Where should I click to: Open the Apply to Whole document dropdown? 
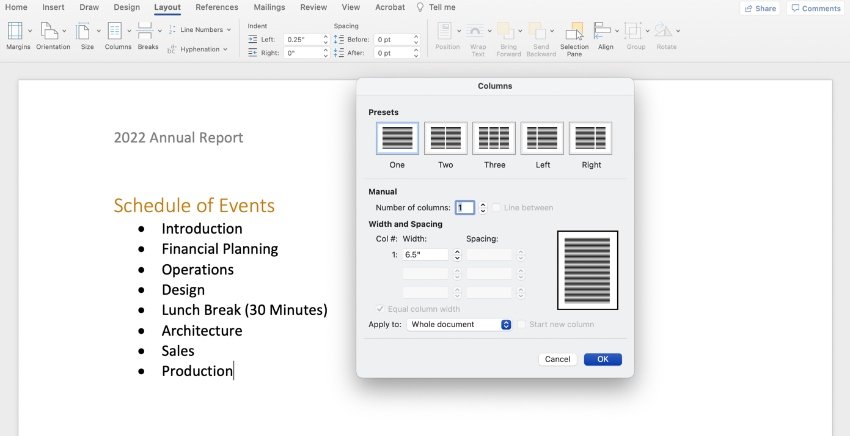click(459, 324)
